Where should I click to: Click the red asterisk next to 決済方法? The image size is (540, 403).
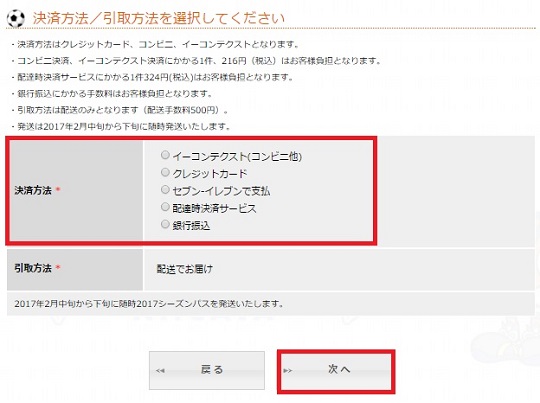[x=58, y=189]
